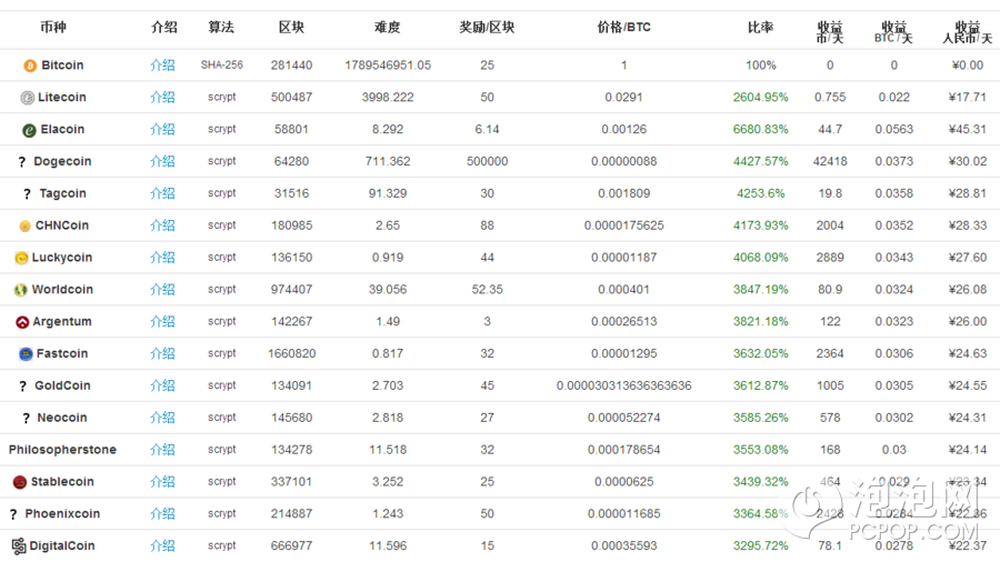Open the 介绍 link for Elacoin

click(x=162, y=129)
